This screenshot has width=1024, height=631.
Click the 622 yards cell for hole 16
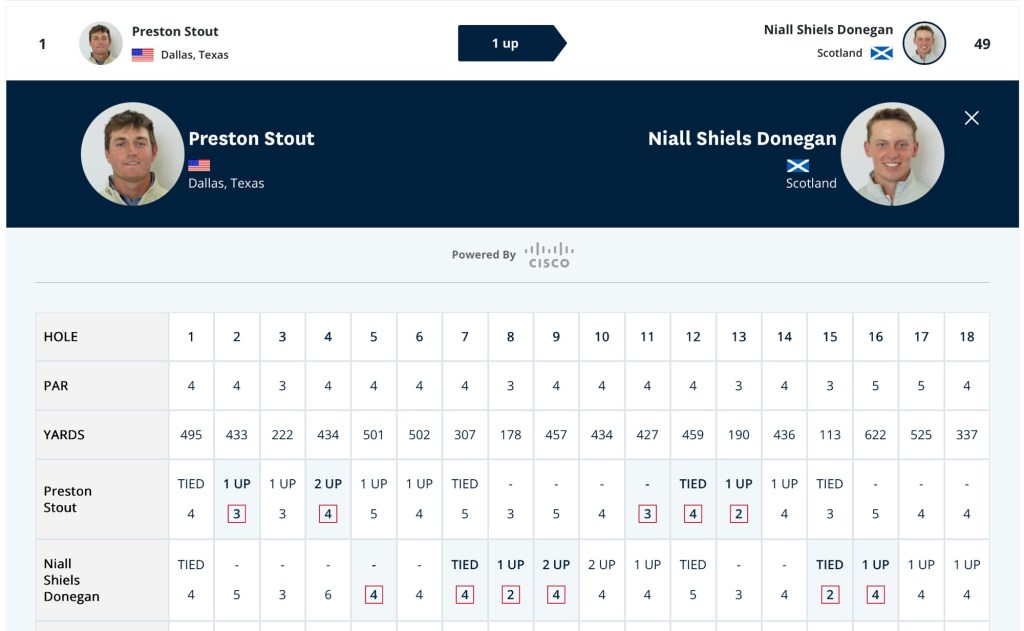point(875,435)
